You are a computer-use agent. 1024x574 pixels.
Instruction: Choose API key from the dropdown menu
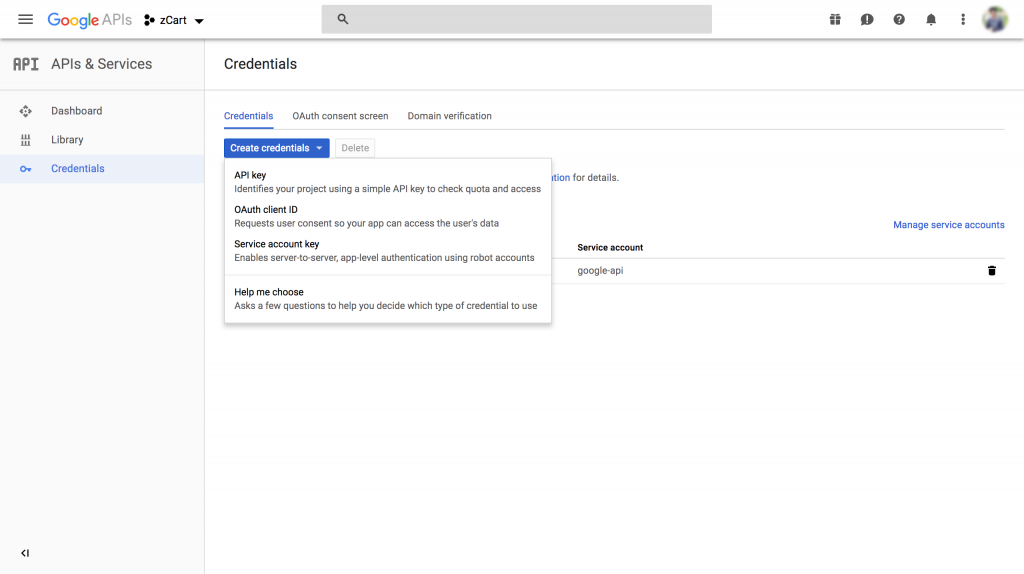[x=387, y=182]
